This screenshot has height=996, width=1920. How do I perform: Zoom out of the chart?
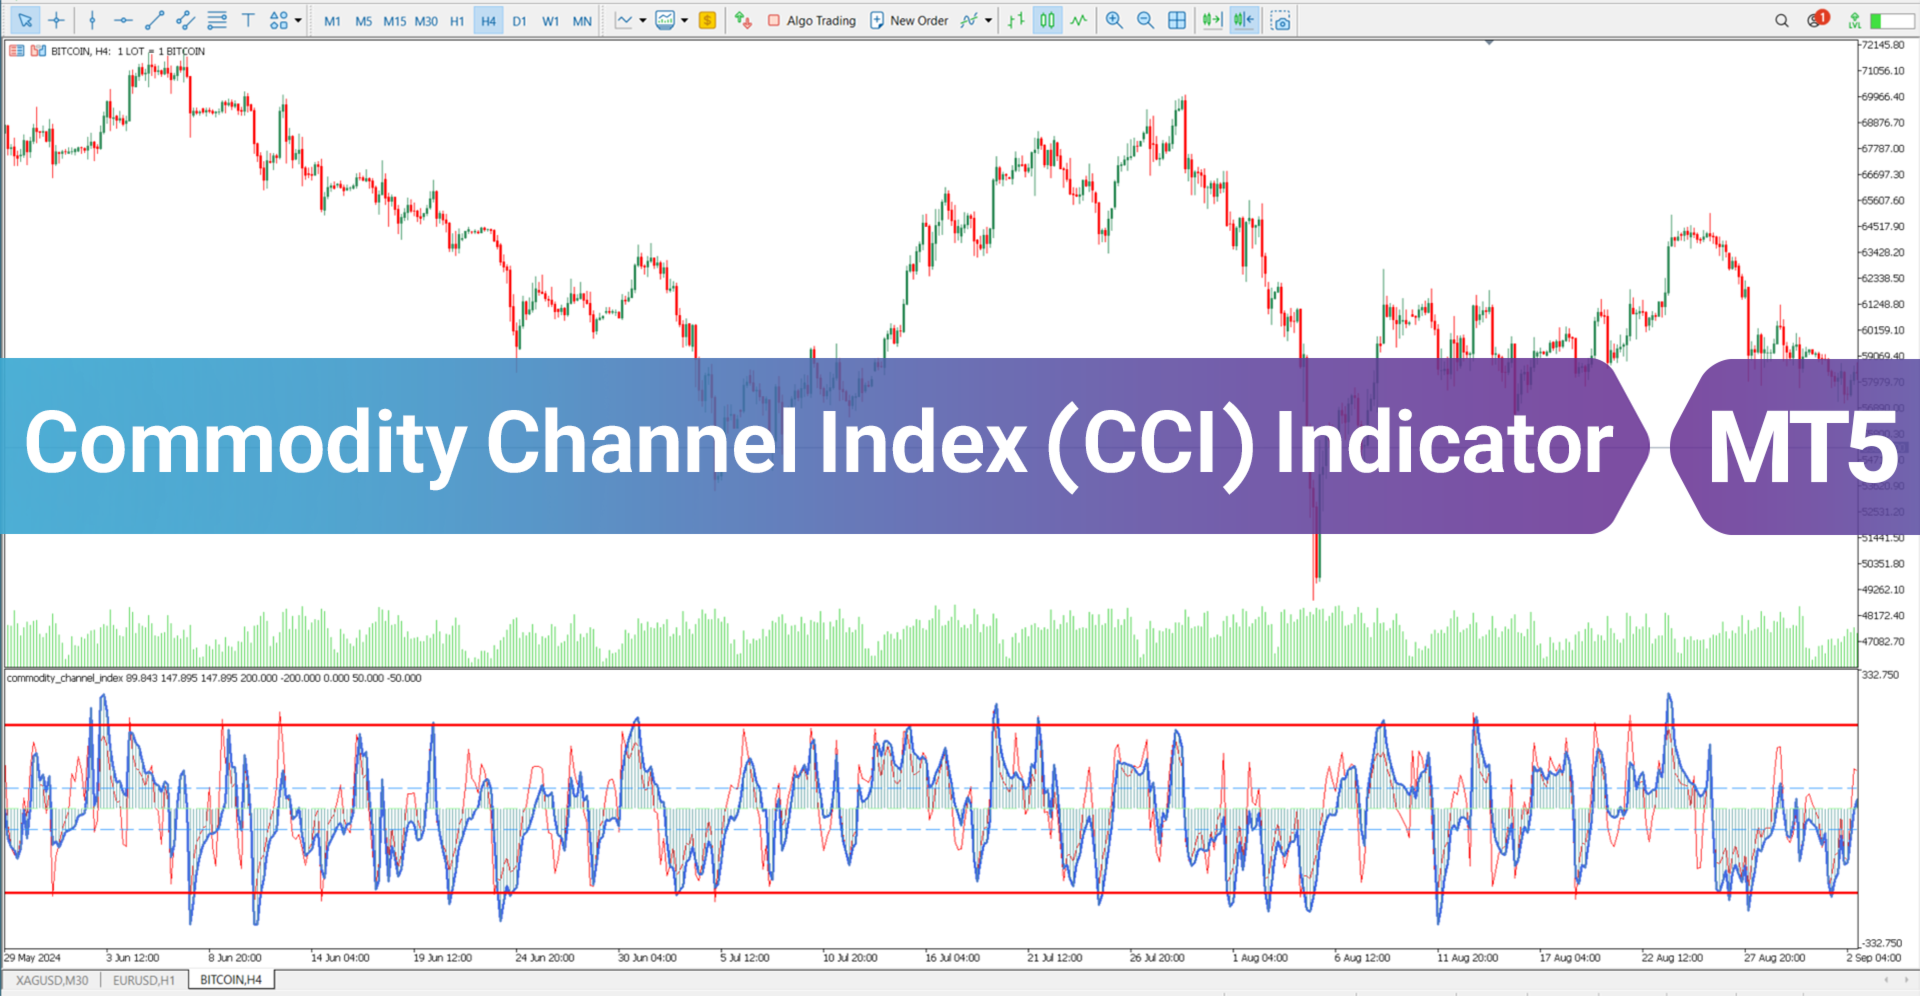(x=1145, y=20)
